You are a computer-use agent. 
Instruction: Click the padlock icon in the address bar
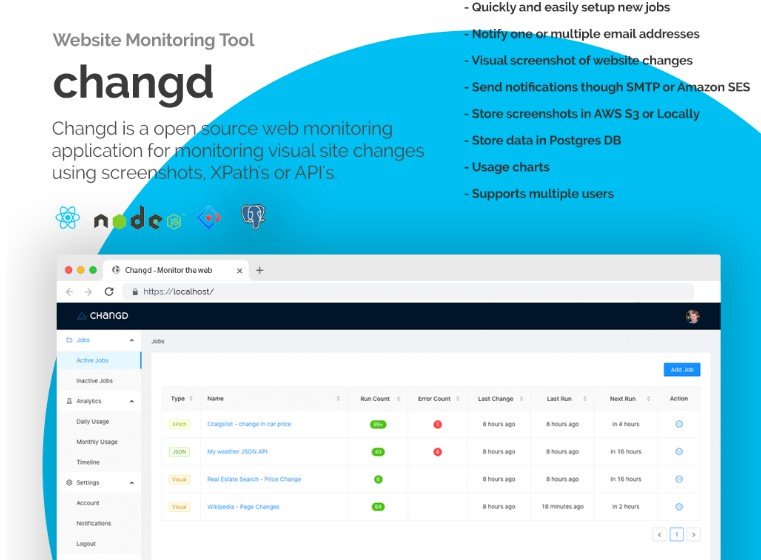(135, 292)
